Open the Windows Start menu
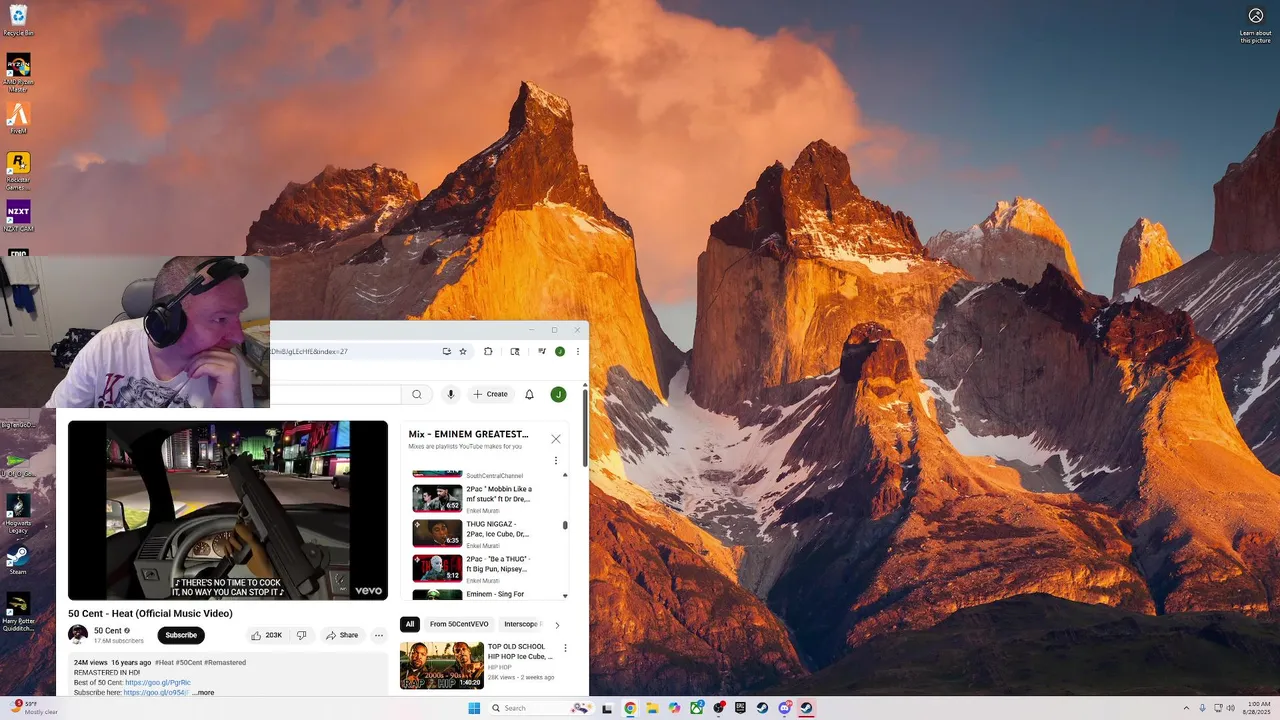The height and width of the screenshot is (720, 1280). [474, 708]
